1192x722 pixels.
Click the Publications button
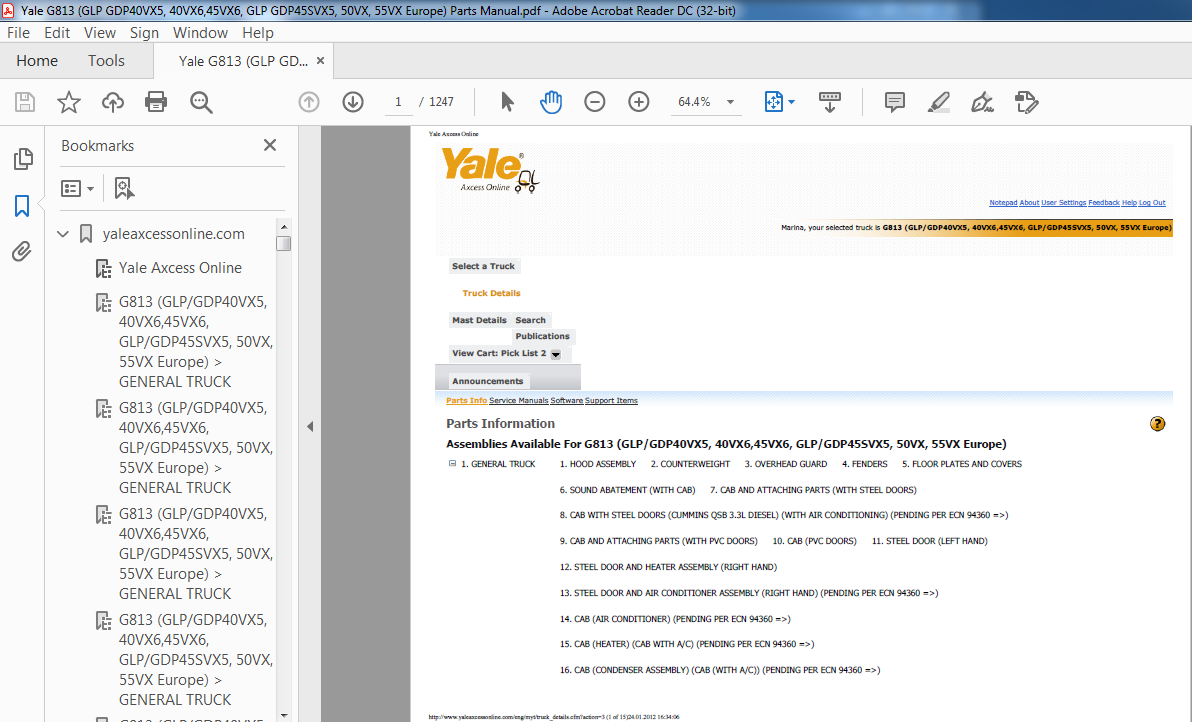[542, 336]
